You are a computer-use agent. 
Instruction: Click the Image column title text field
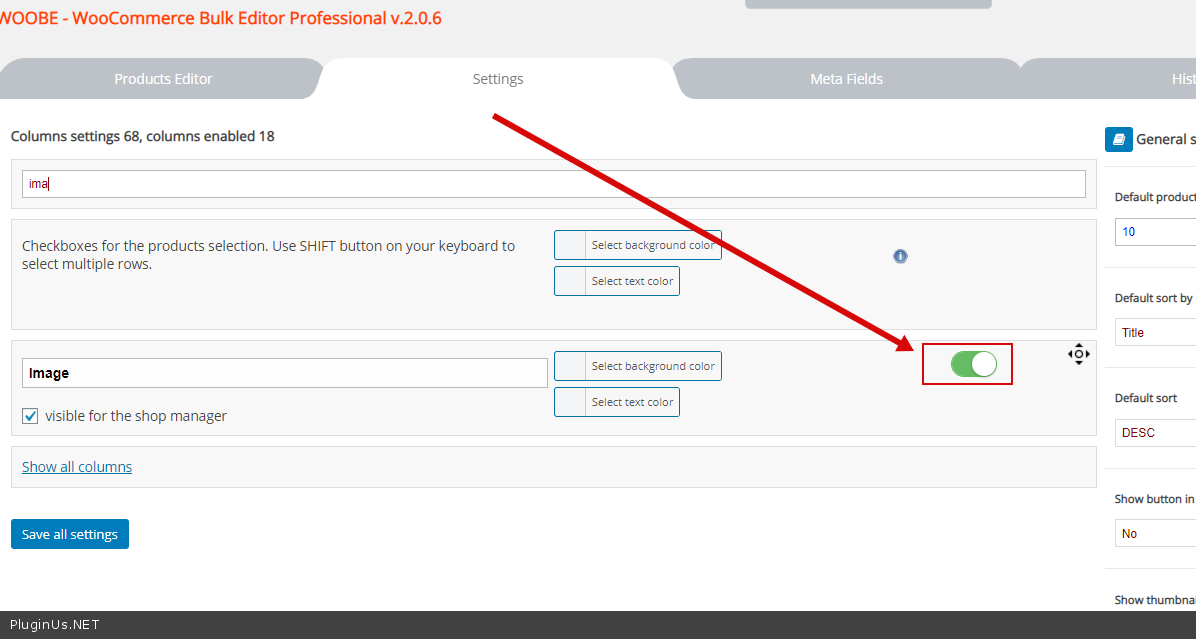284,373
